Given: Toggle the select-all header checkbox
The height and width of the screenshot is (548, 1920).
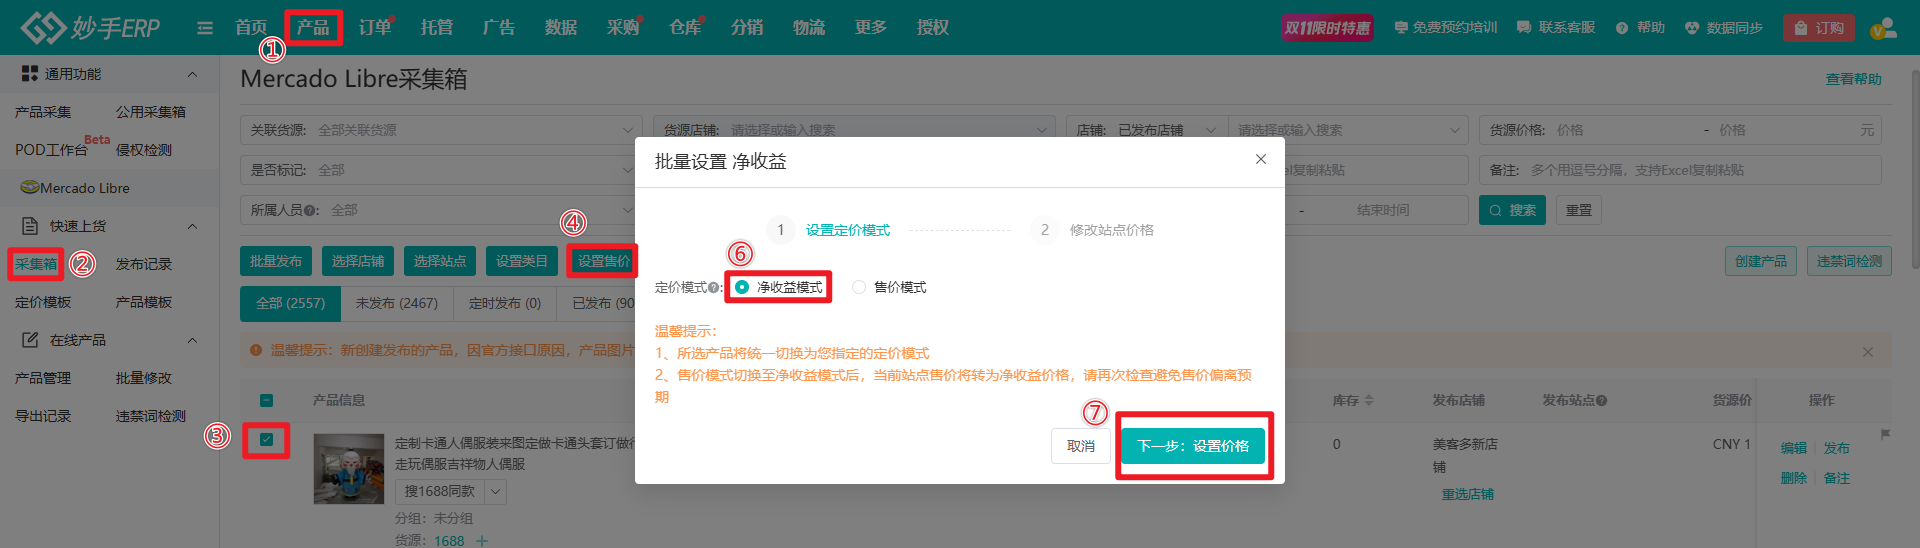Looking at the screenshot, I should (x=266, y=400).
